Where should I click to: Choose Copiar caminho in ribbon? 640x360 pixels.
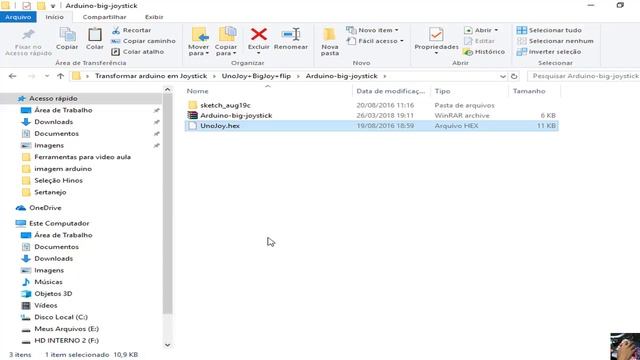143,41
